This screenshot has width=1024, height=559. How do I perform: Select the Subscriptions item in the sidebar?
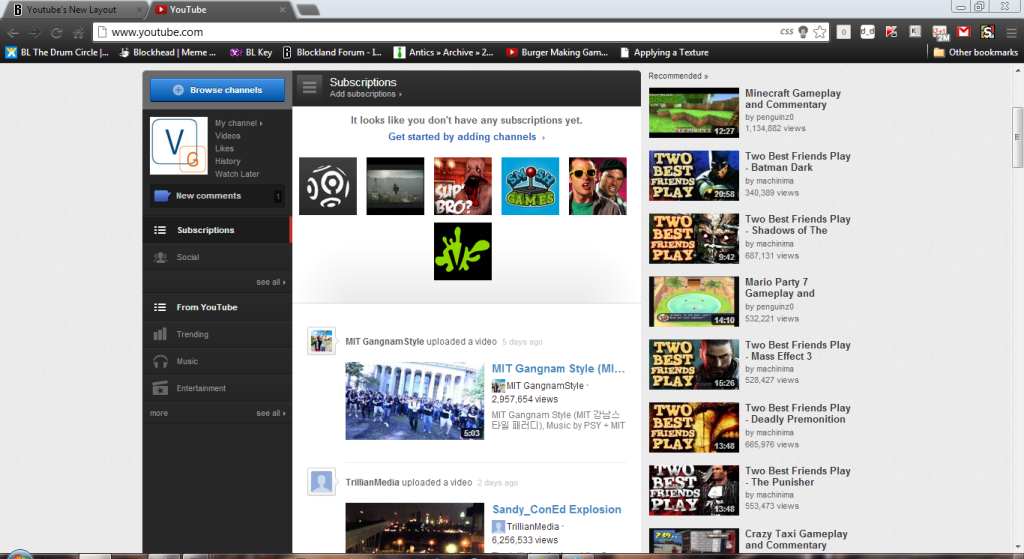point(205,230)
